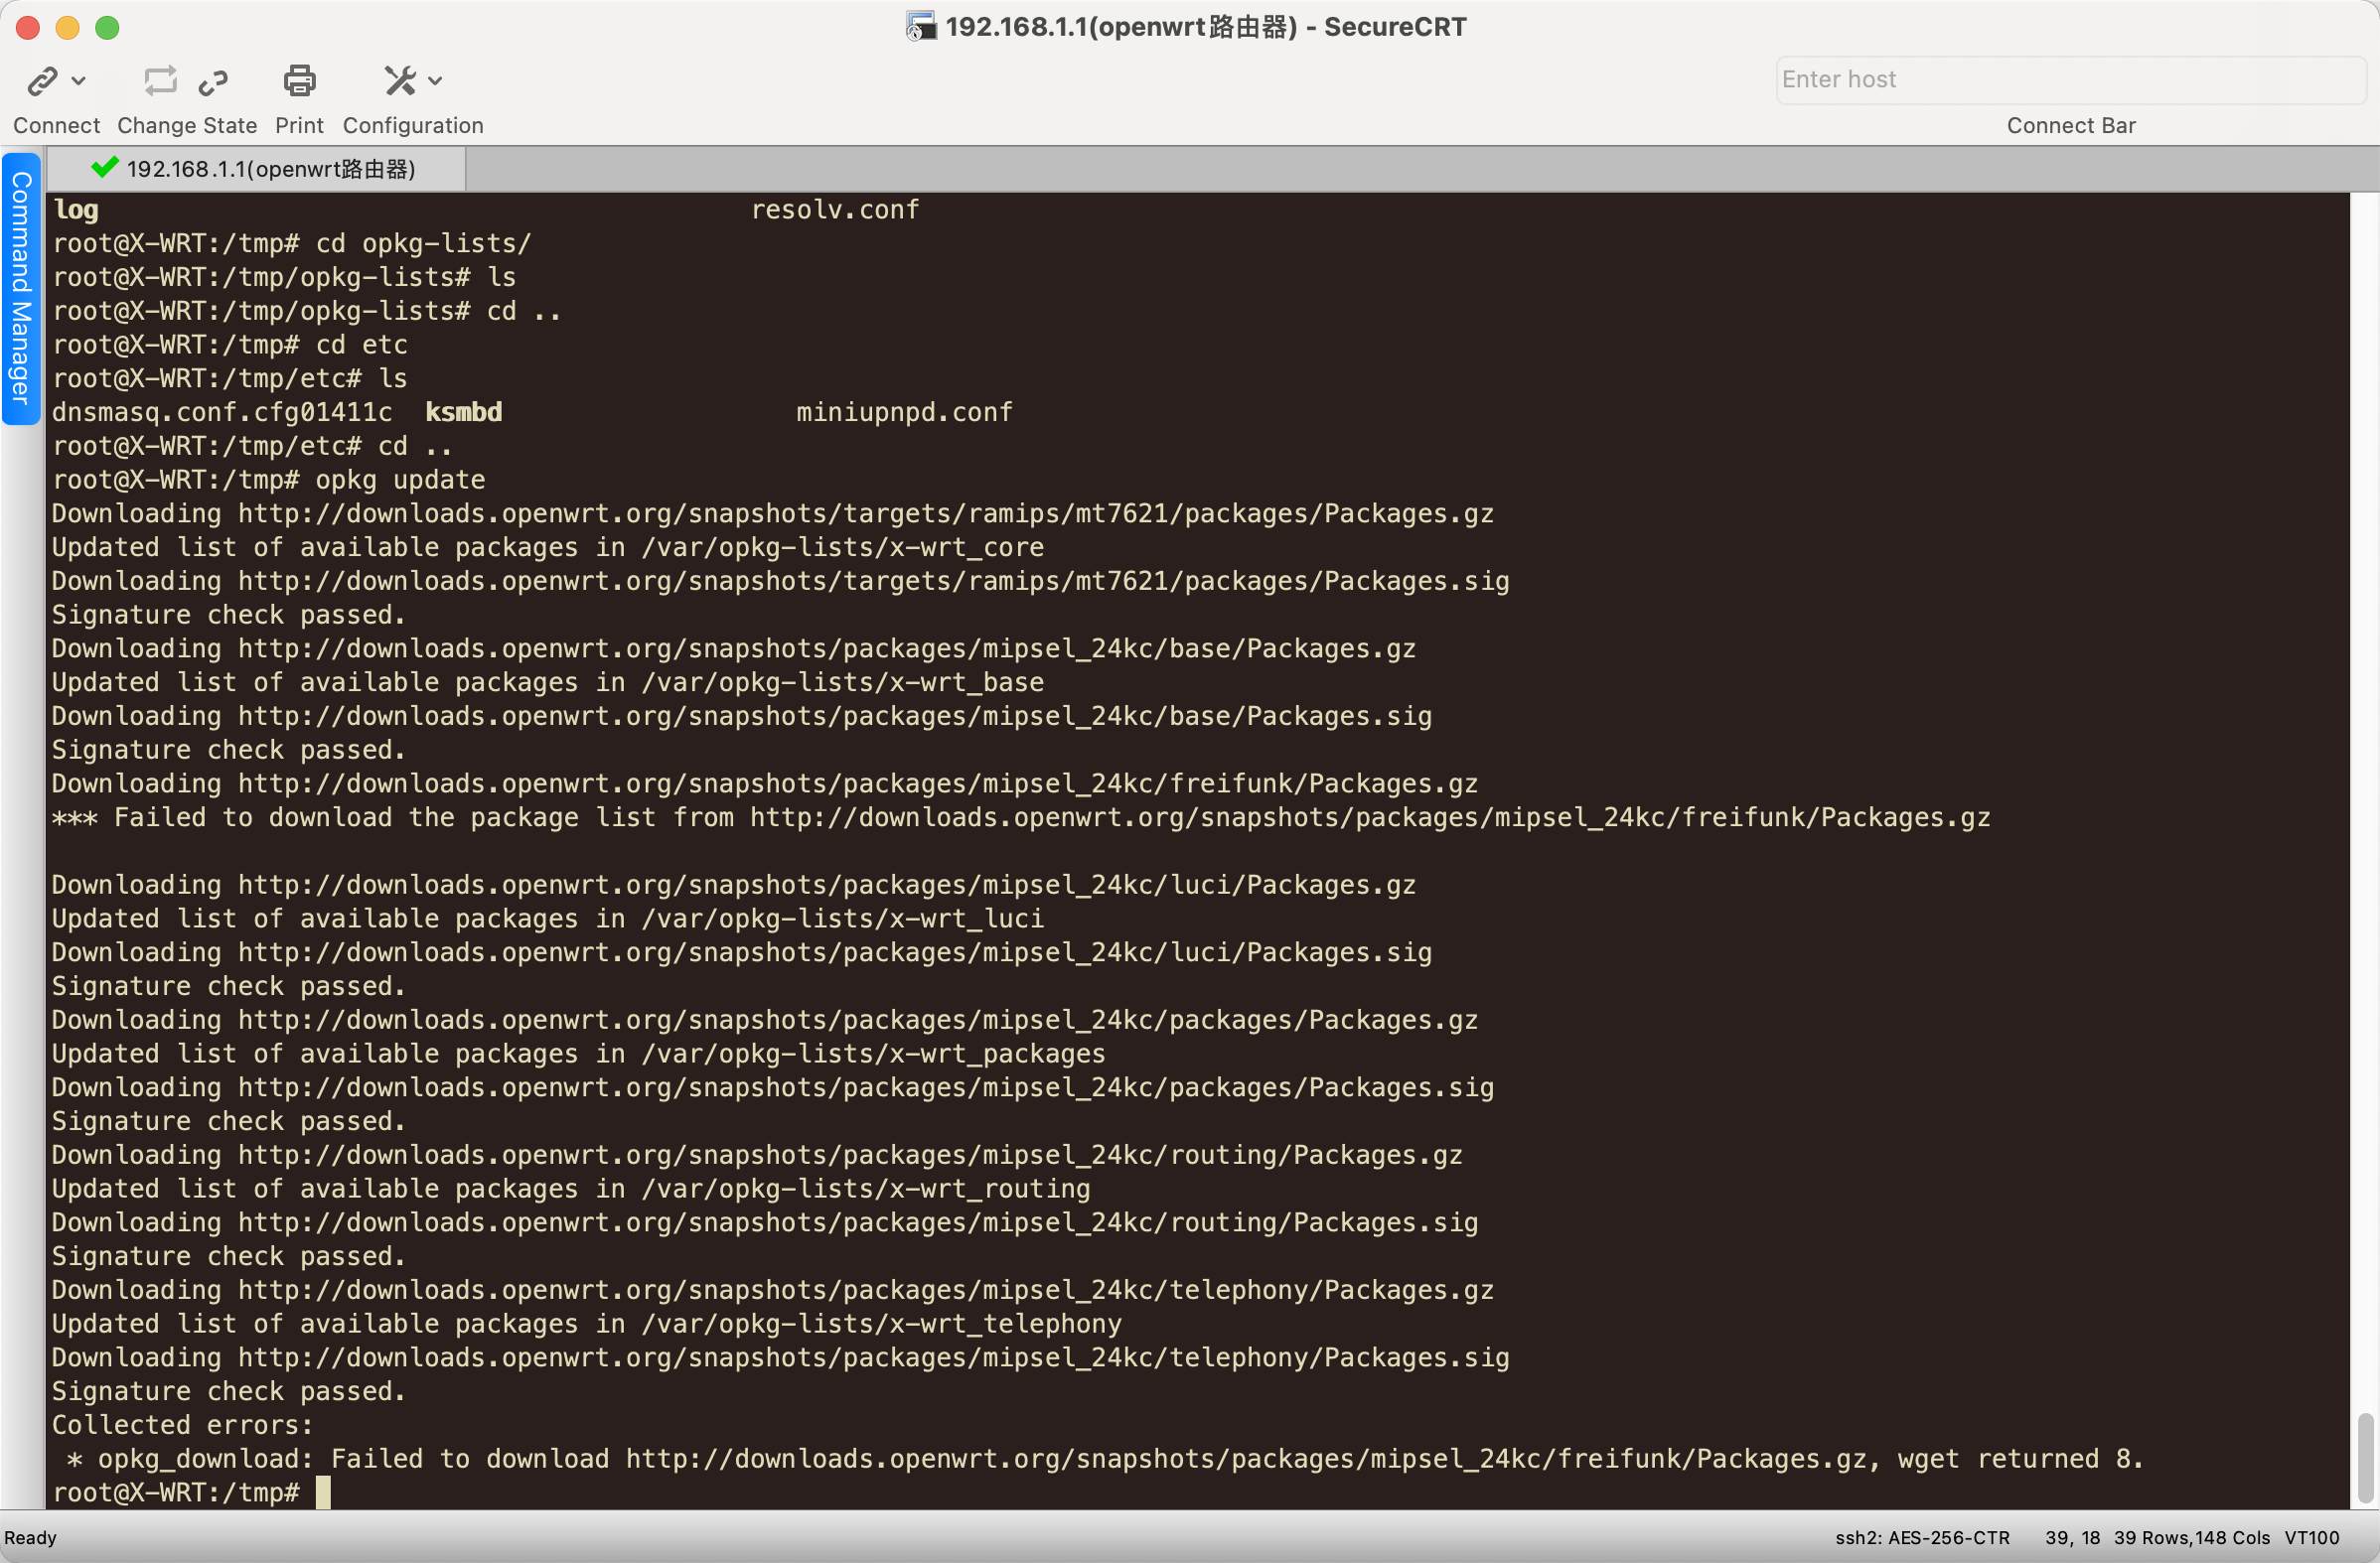Click 'VT100' emulation in status bar
The image size is (2380, 1563).
[2312, 1538]
